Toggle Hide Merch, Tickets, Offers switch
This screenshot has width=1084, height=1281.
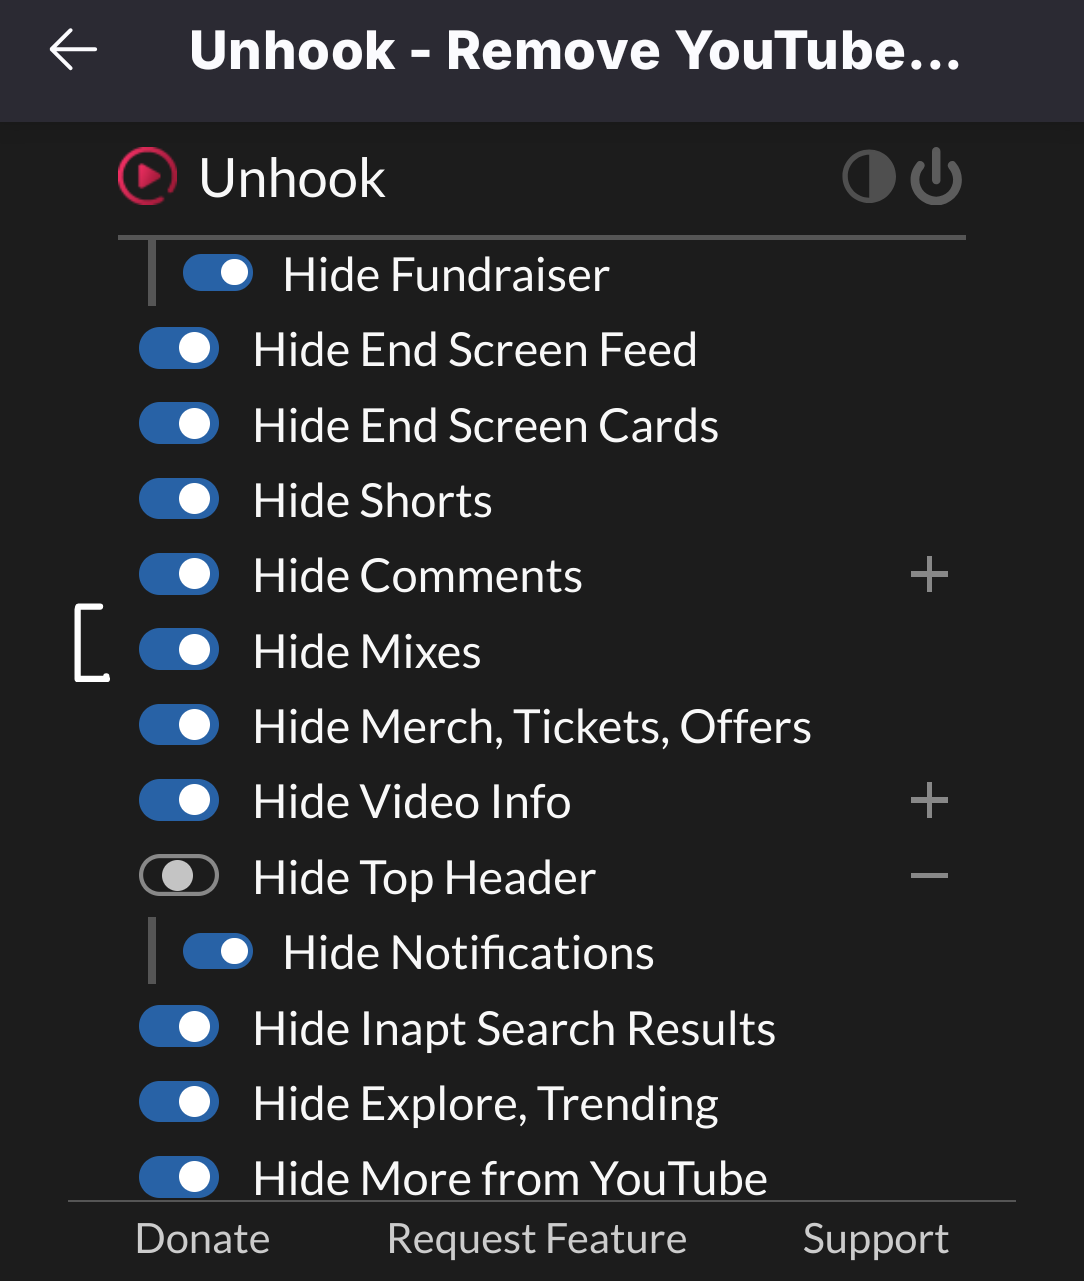(x=179, y=725)
